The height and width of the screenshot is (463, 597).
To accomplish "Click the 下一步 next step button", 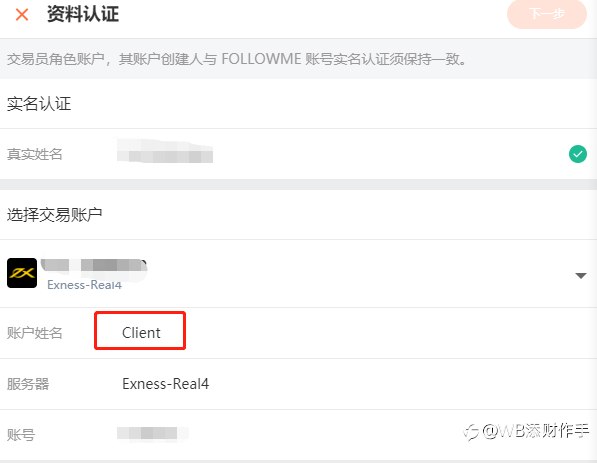I will click(547, 14).
